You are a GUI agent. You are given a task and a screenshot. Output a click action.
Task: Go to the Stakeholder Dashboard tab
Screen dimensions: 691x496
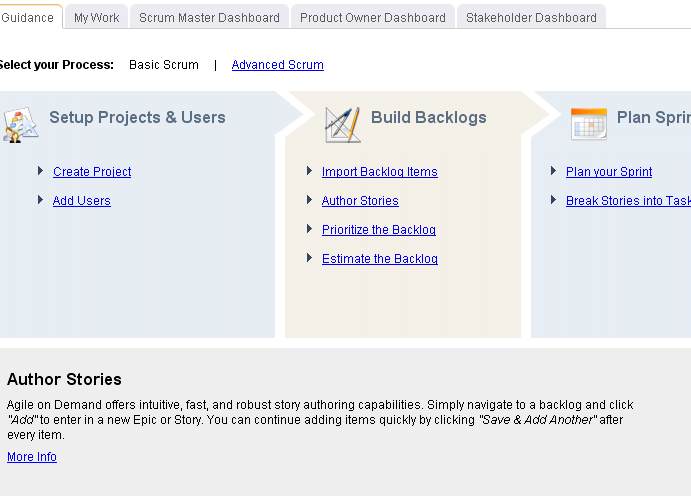(531, 17)
